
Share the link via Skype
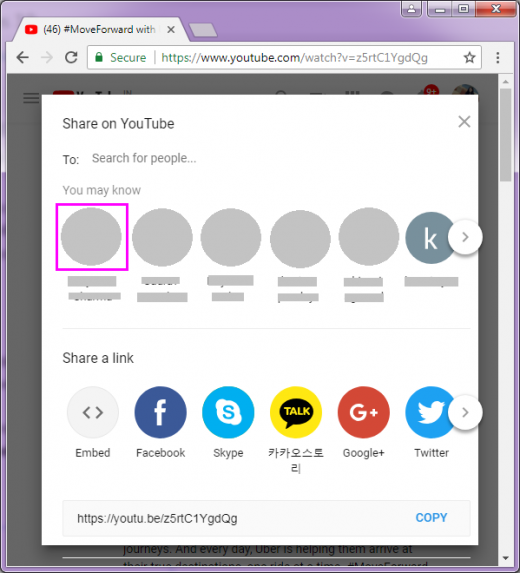point(228,412)
